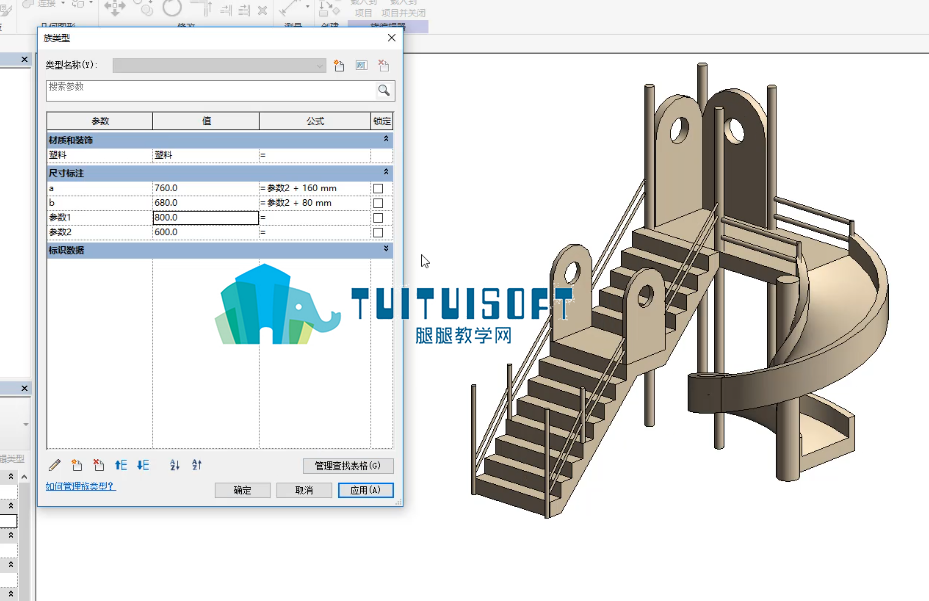Click the 搜索参数 search field
This screenshot has width=929, height=601.
212,90
